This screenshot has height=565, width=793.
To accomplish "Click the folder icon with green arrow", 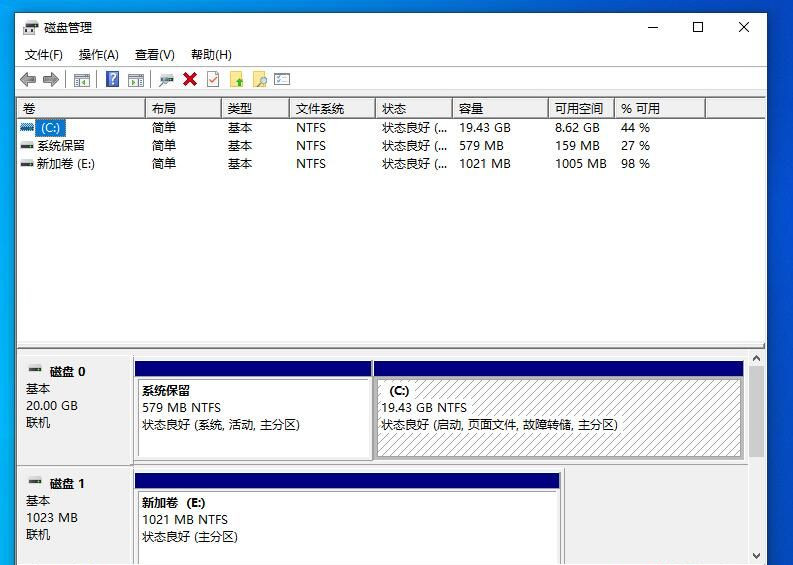I will point(237,80).
